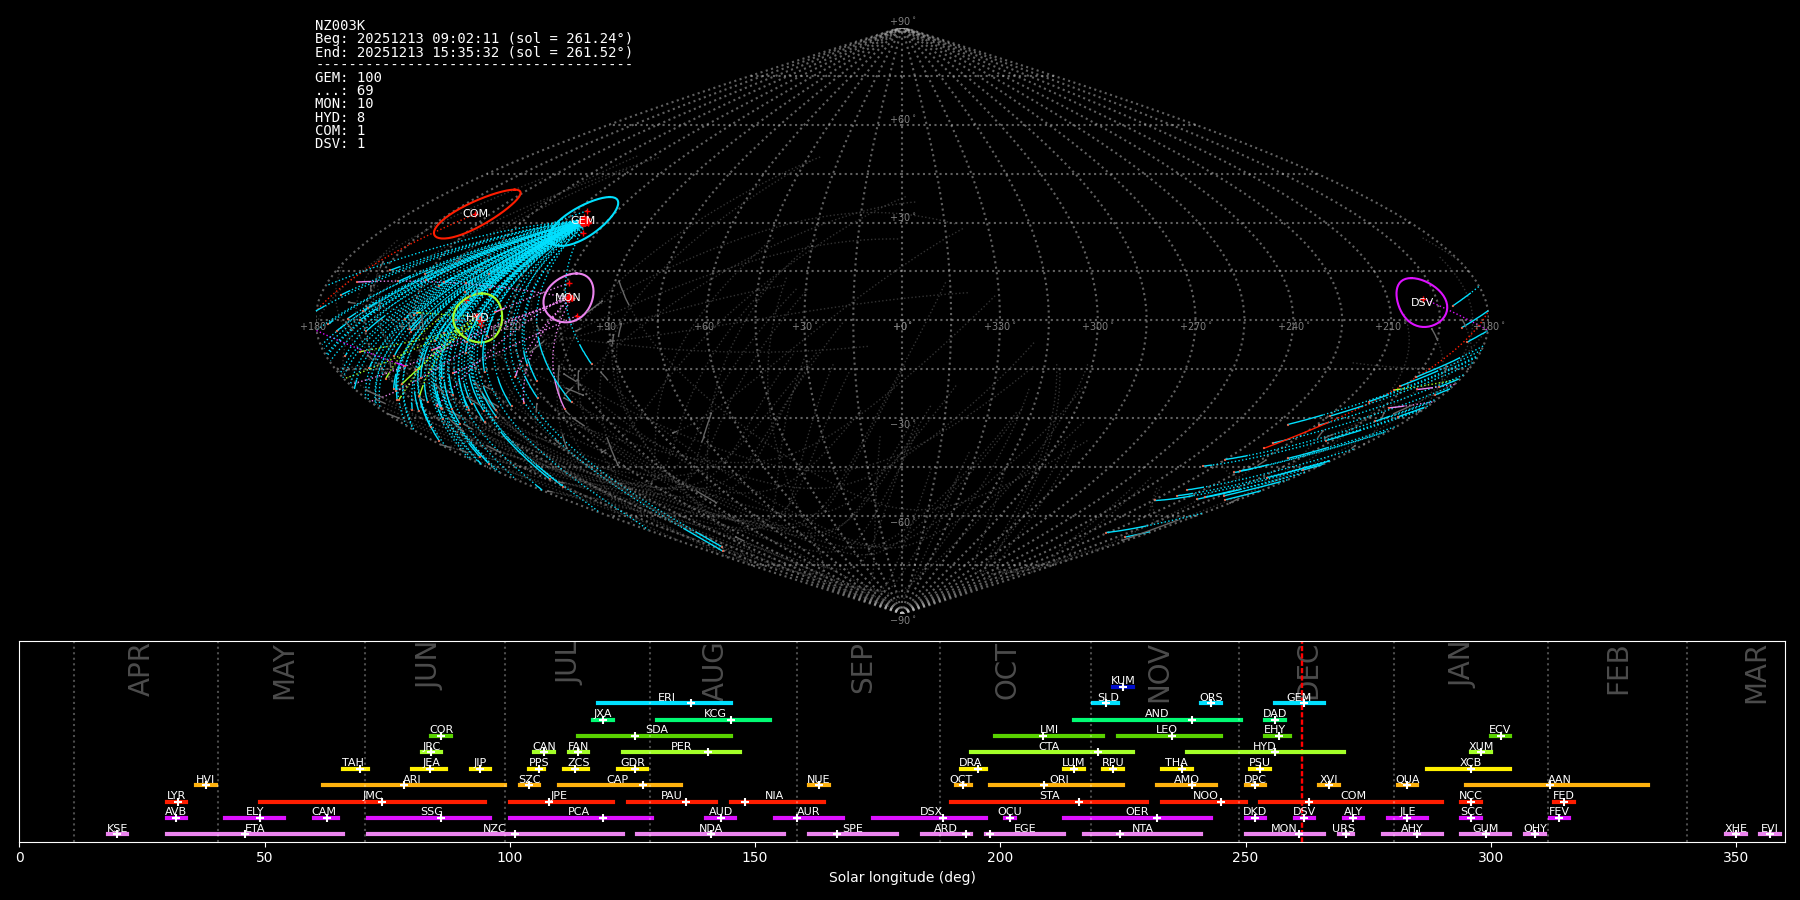1800x900 pixels.
Task: Click the 250 tick label on solar longitude axis
Action: pos(1245,857)
